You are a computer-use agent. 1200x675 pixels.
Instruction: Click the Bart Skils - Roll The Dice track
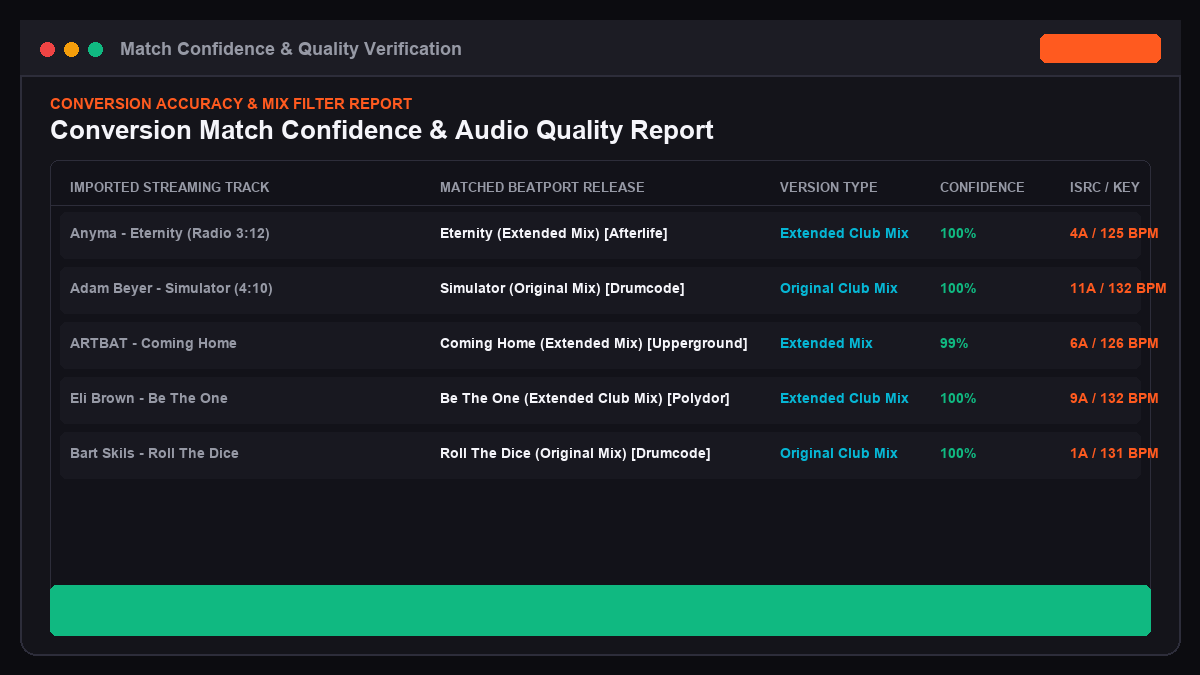tap(154, 453)
